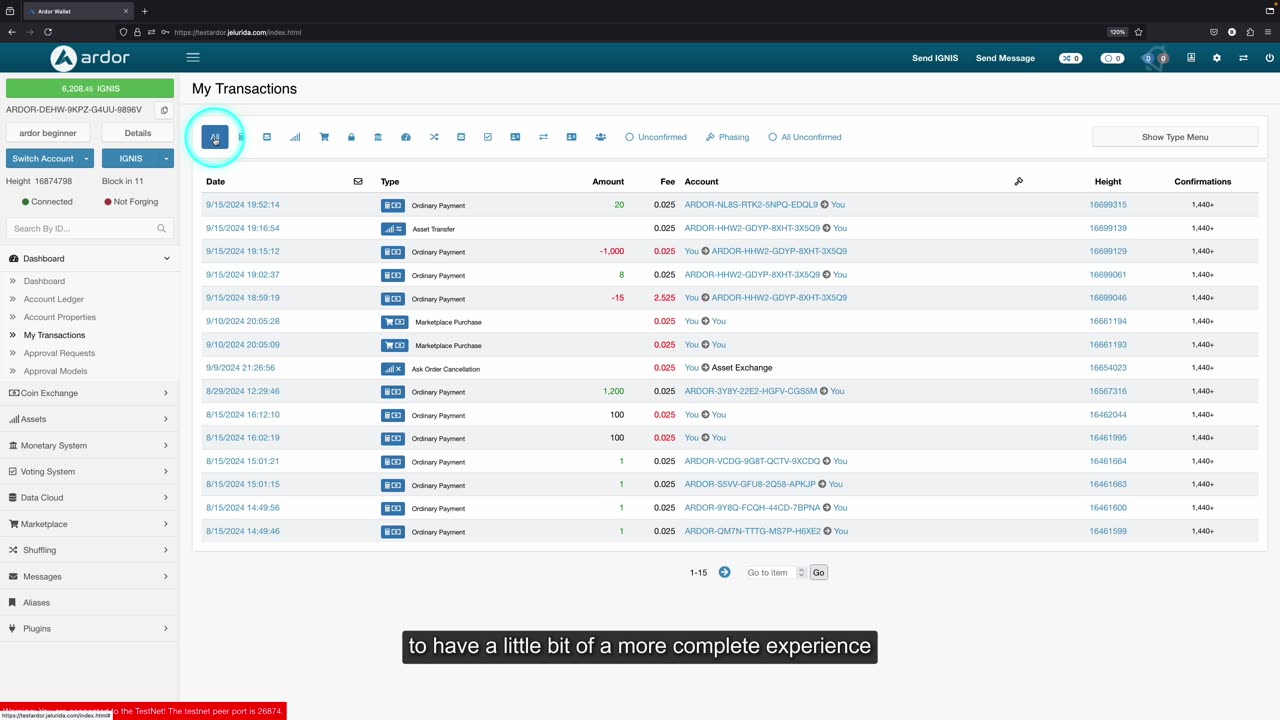Filter transactions by the lock icon
This screenshot has width=1280, height=720.
pos(351,137)
